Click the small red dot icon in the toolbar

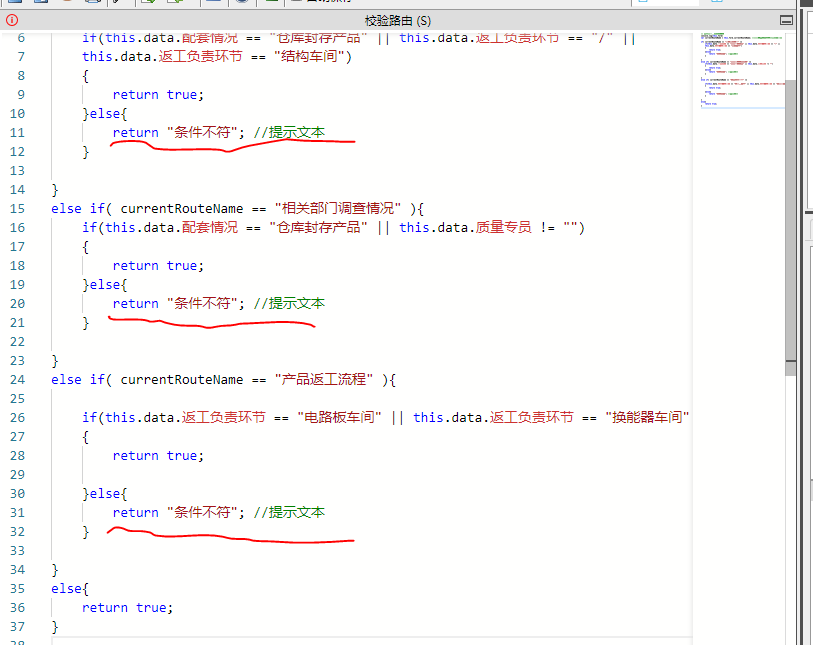pos(67,3)
